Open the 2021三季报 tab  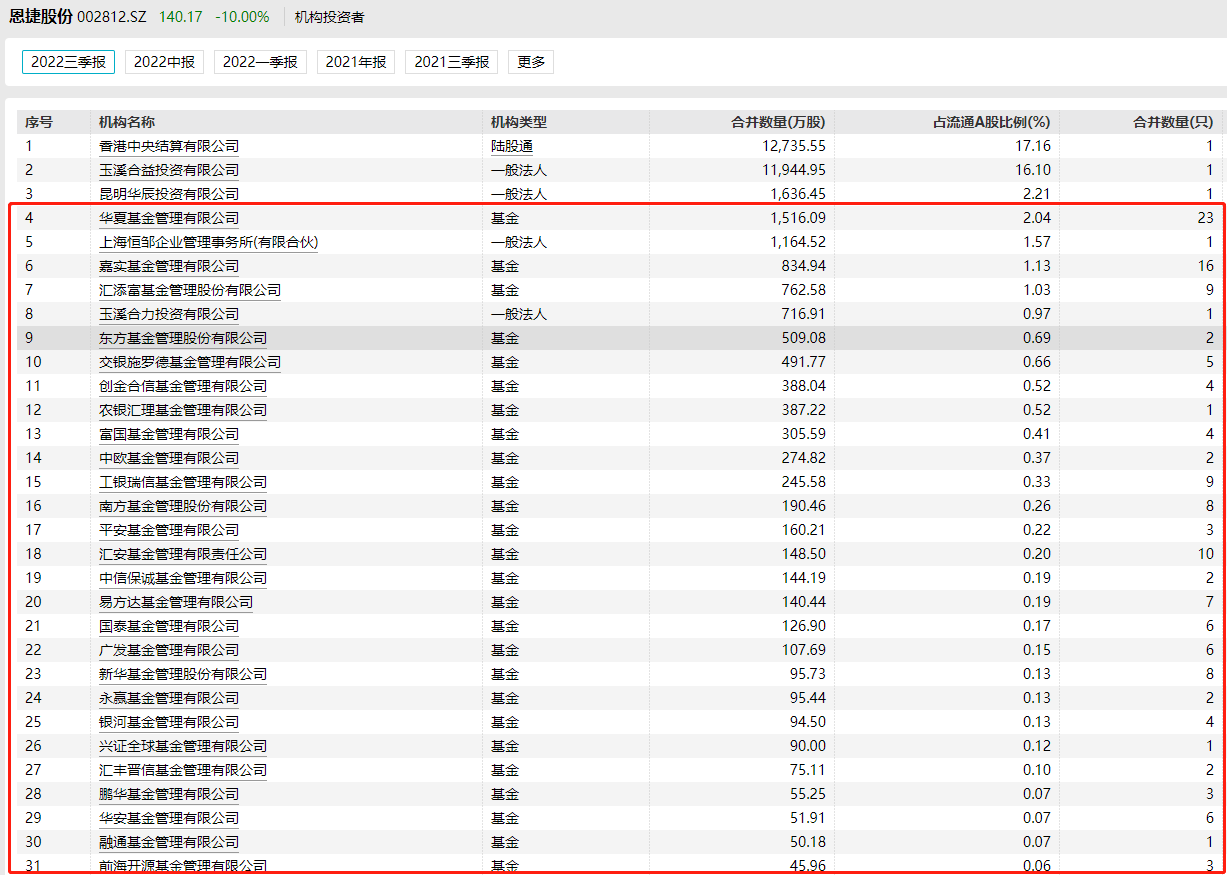point(451,62)
